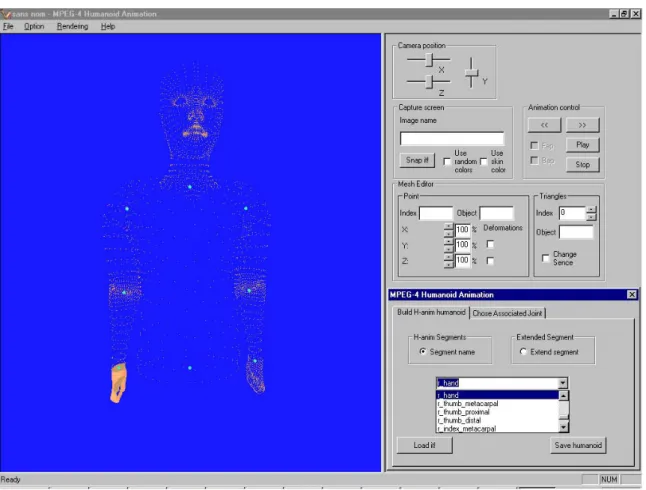Viewport: 646px width, 490px height.
Task: Click the Point Index input field
Action: click(x=436, y=213)
